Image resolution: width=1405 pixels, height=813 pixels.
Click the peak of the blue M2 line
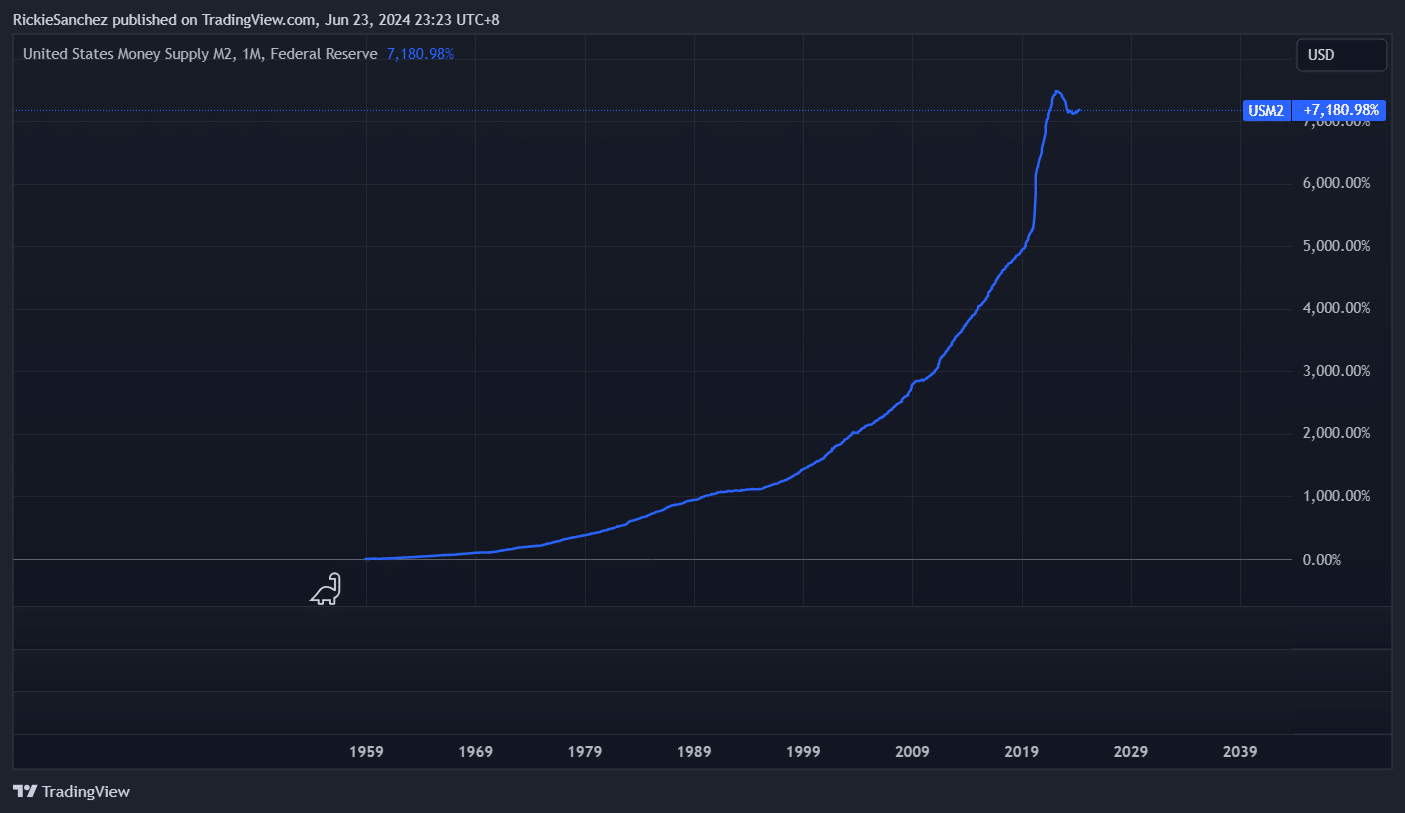tap(1057, 92)
